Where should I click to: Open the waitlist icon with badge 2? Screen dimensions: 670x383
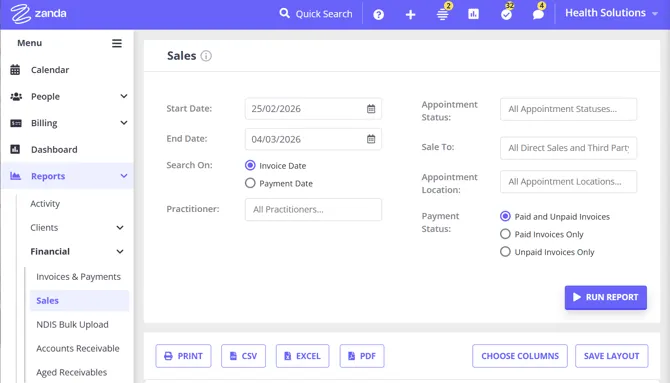pos(443,14)
